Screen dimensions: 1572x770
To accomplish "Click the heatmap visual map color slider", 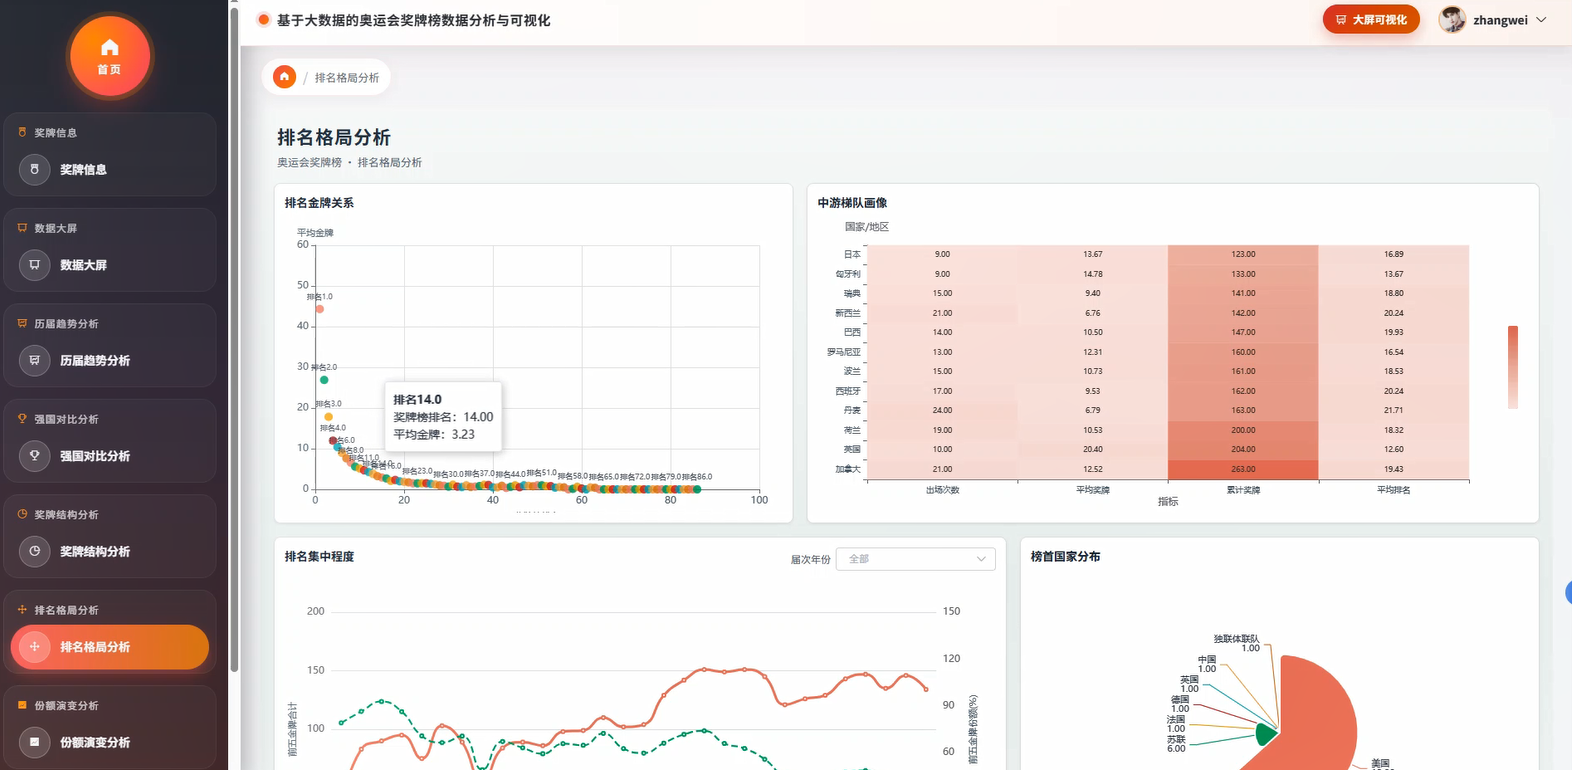I will pyautogui.click(x=1513, y=367).
